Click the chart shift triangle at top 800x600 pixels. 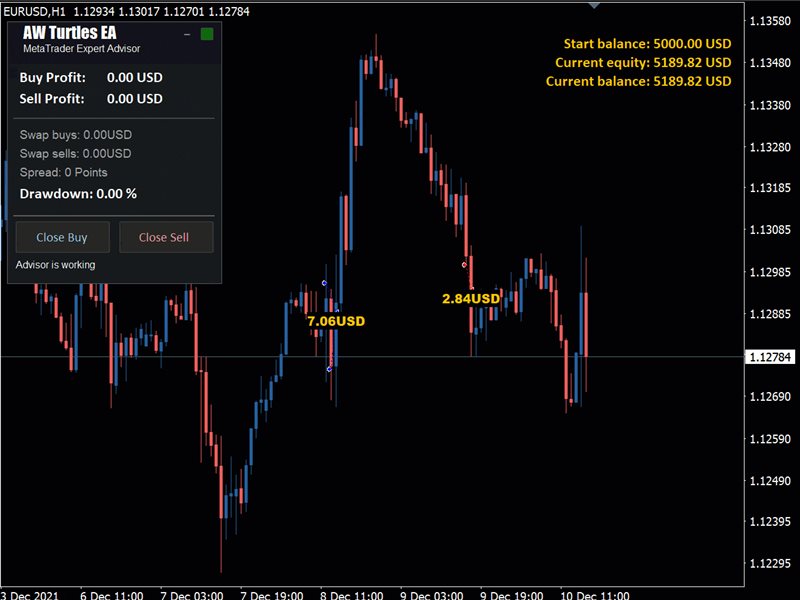(x=595, y=5)
